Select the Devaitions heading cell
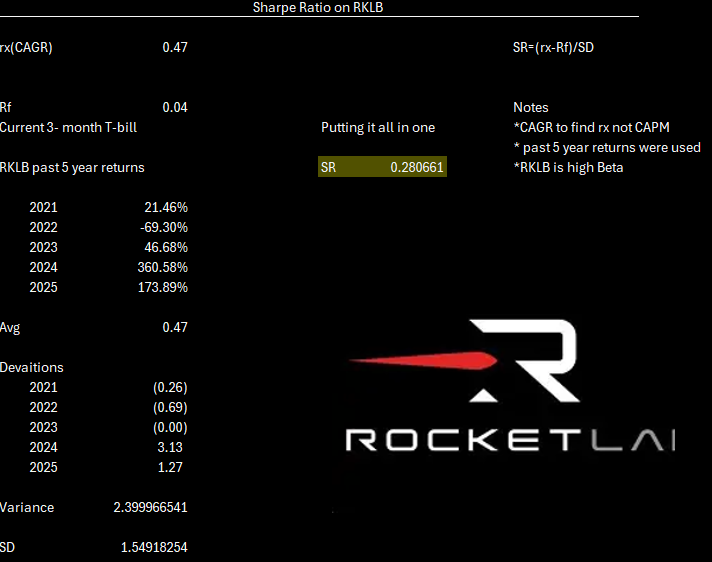The height and width of the screenshot is (562, 712). pyautogui.click(x=31, y=367)
